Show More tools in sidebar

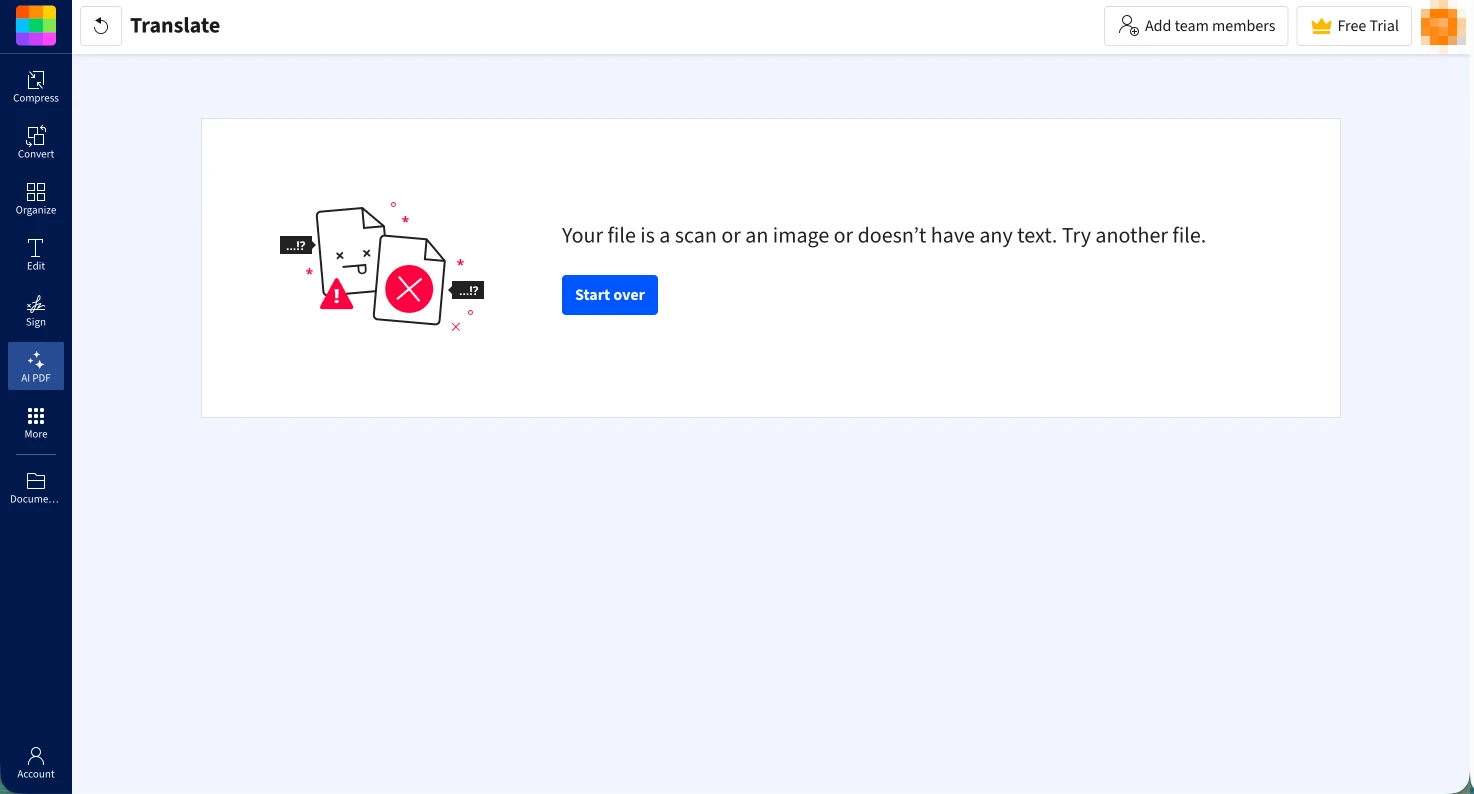pyautogui.click(x=36, y=422)
